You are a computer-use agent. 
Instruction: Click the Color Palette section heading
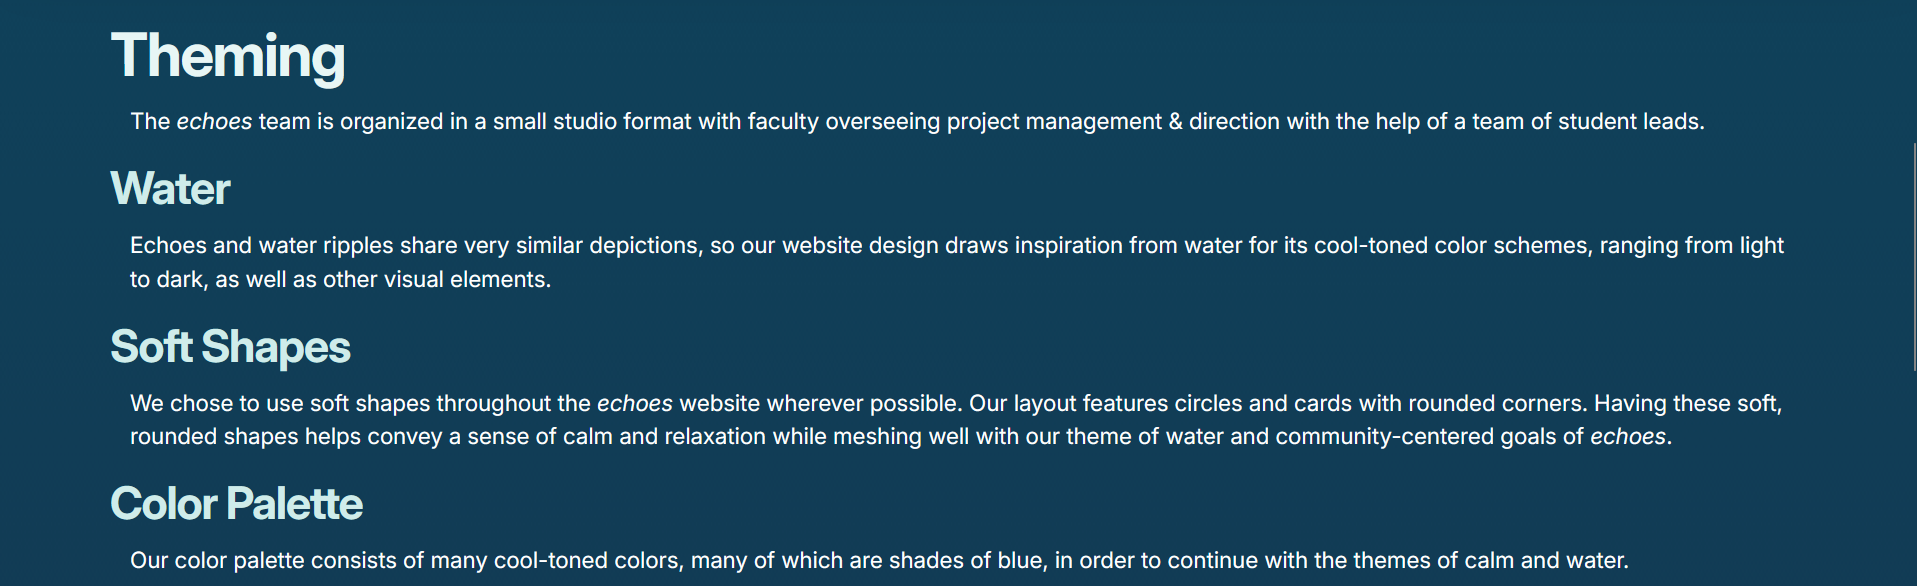click(236, 504)
